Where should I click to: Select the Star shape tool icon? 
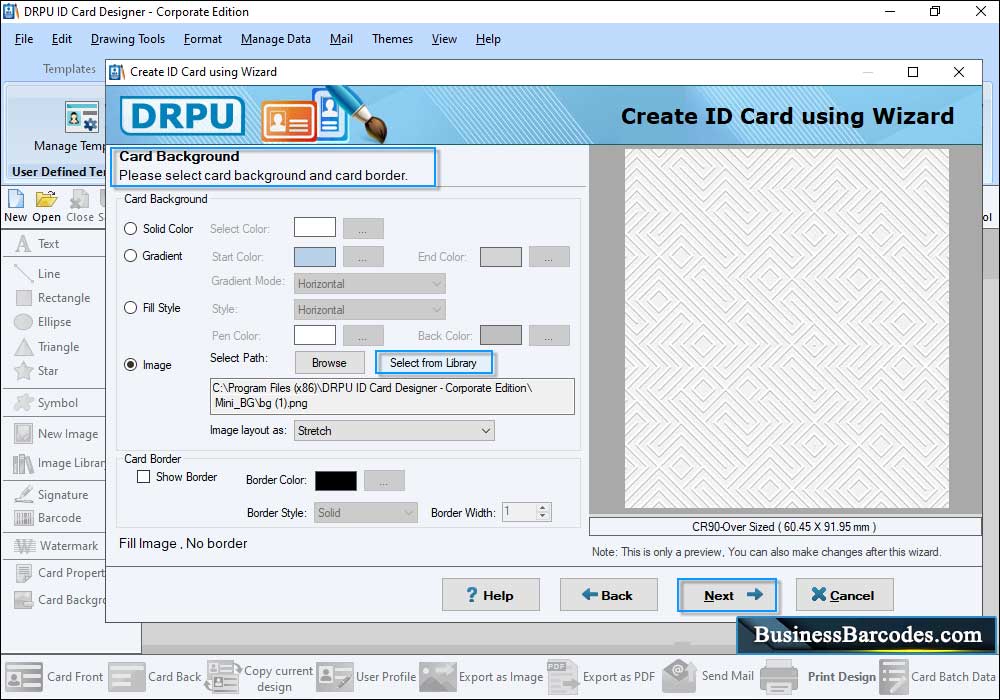23,370
